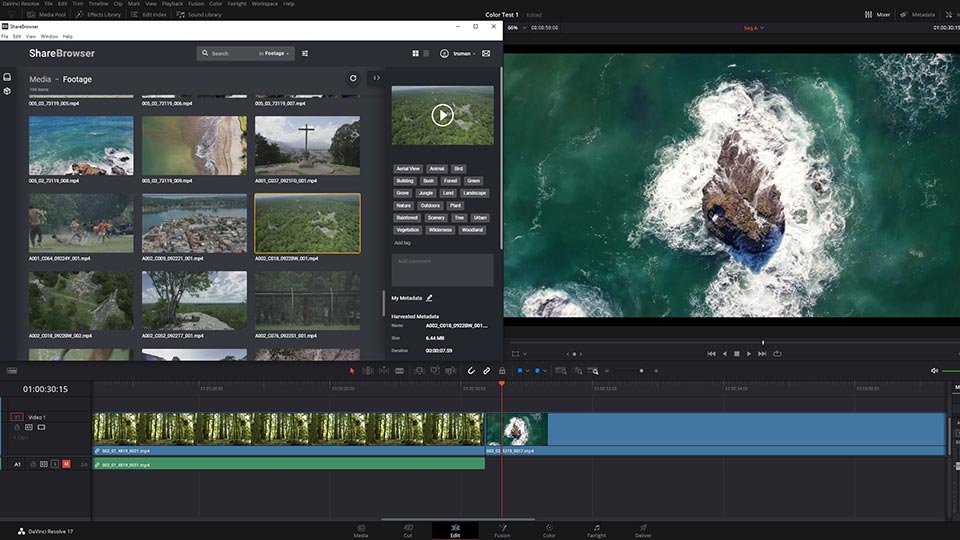Expand the marker color dropdown arrow
The height and width of the screenshot is (540, 960).
(545, 370)
